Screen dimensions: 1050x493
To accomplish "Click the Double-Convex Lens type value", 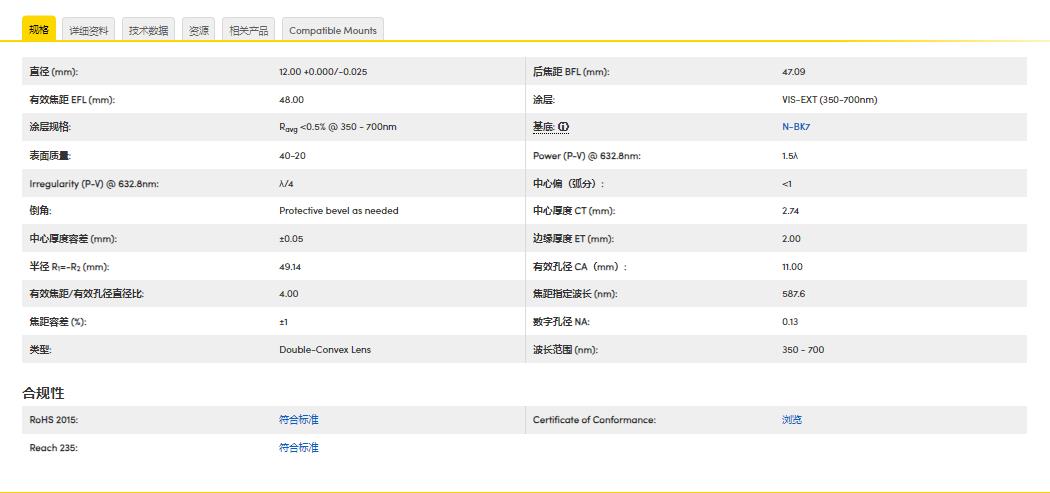I will coord(325,350).
